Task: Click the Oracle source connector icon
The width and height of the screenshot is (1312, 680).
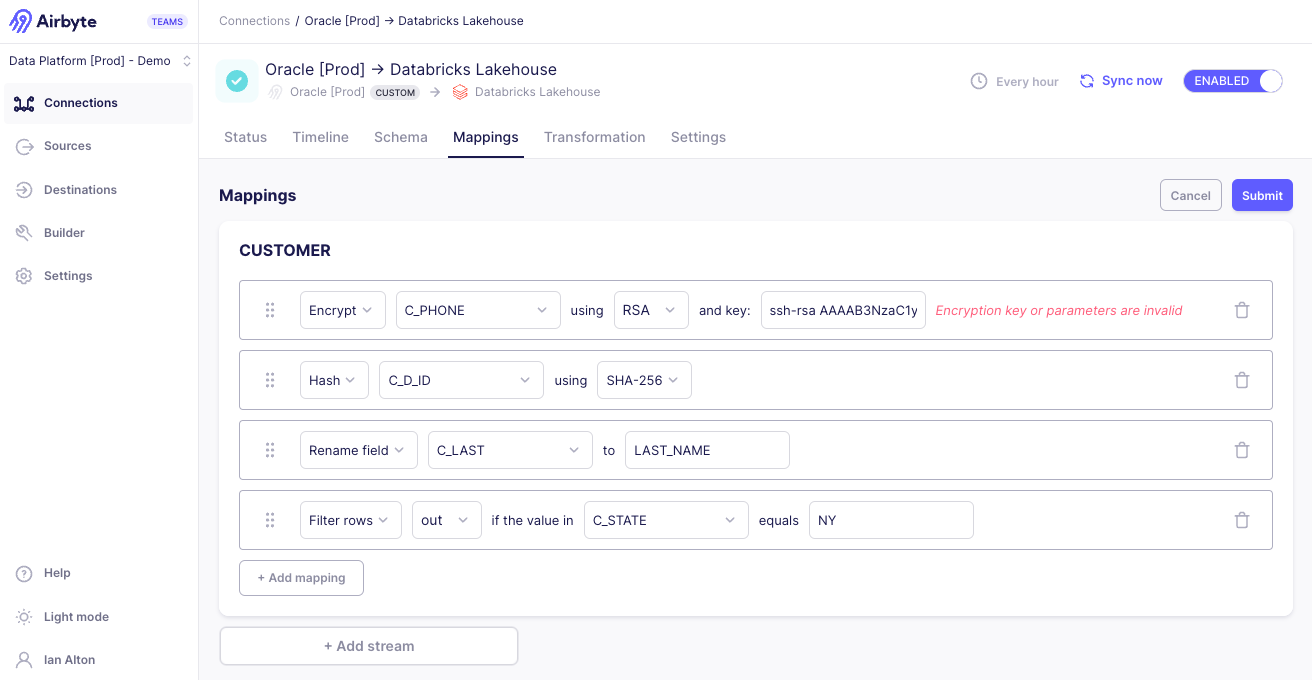Action: [276, 92]
